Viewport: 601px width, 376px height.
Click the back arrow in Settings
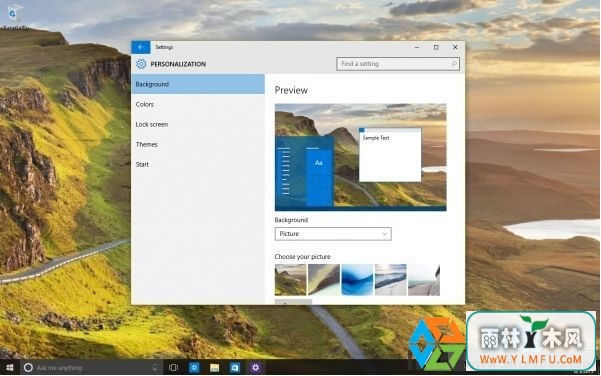(141, 47)
